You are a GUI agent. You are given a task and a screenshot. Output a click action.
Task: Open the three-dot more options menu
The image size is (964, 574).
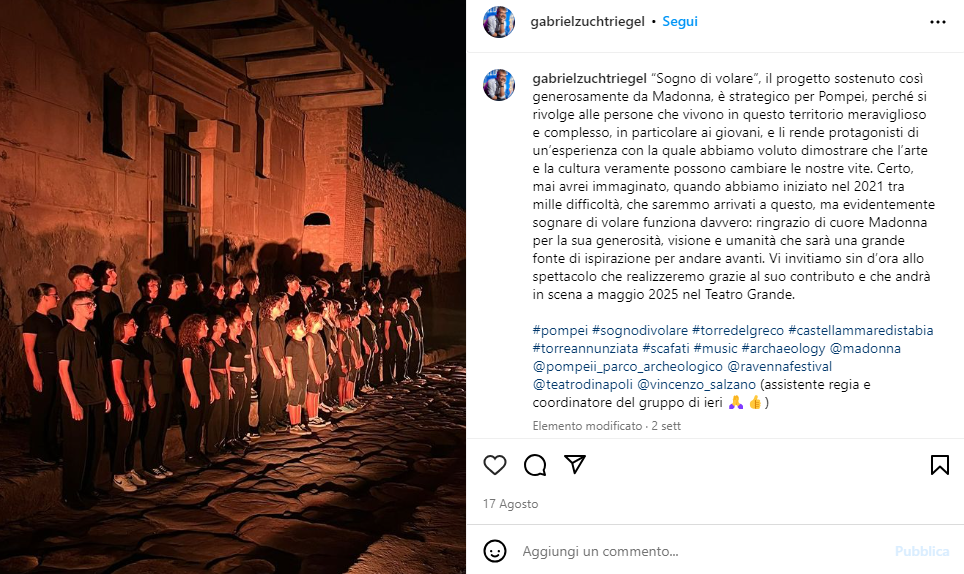coord(938,22)
